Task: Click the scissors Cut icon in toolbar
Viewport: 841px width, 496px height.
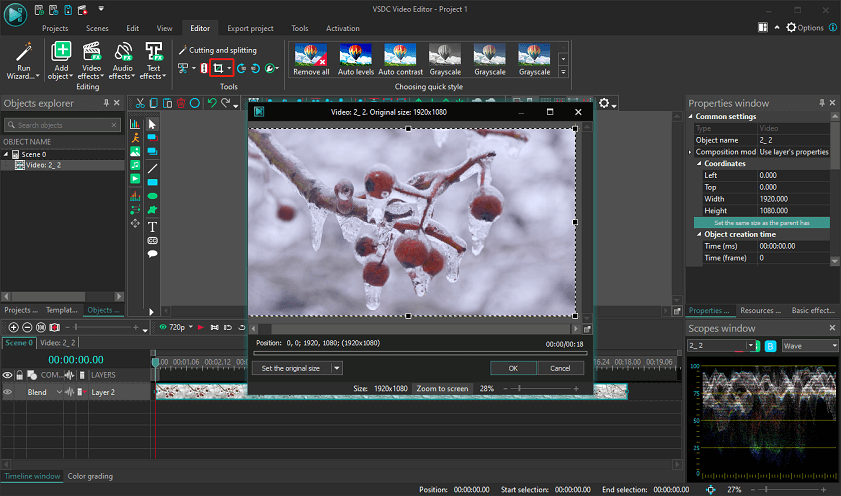Action: (140, 103)
